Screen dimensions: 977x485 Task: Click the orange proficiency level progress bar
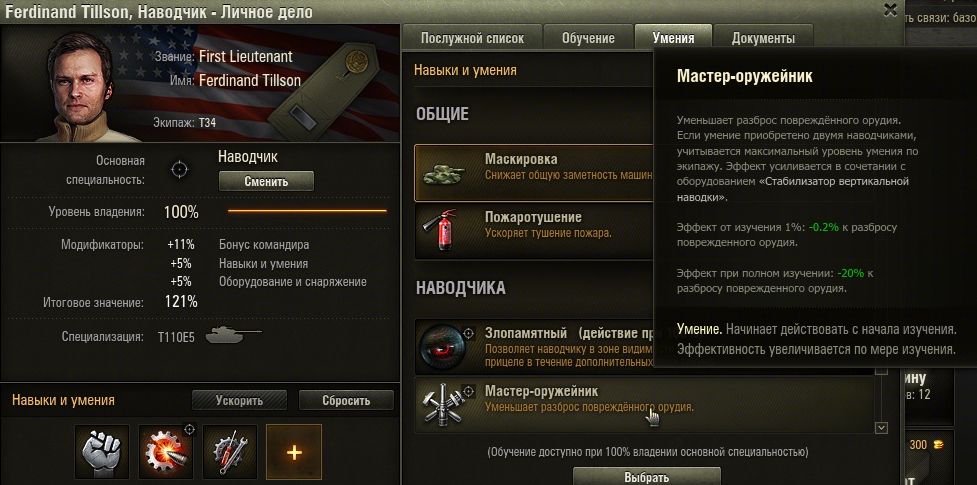[307, 211]
